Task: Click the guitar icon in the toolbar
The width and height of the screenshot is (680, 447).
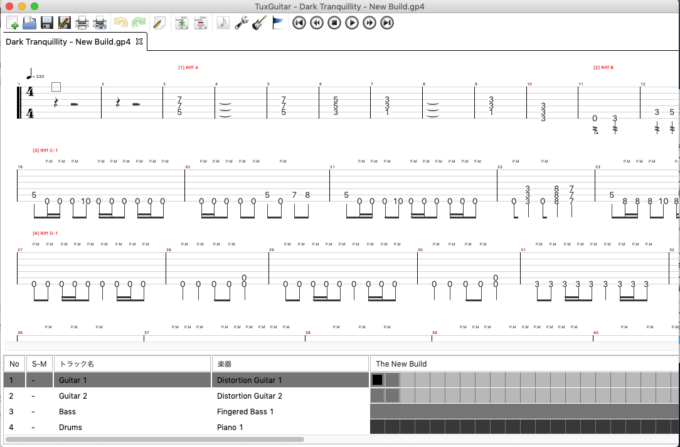Action: pyautogui.click(x=259, y=22)
